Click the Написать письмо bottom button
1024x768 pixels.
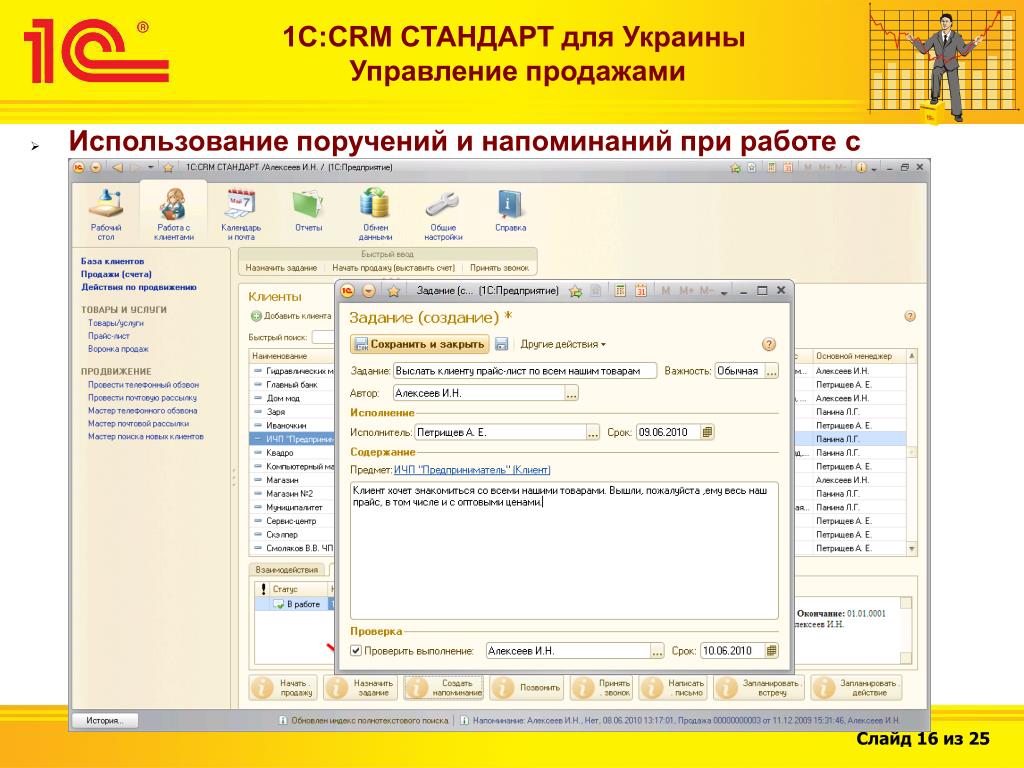click(x=675, y=688)
